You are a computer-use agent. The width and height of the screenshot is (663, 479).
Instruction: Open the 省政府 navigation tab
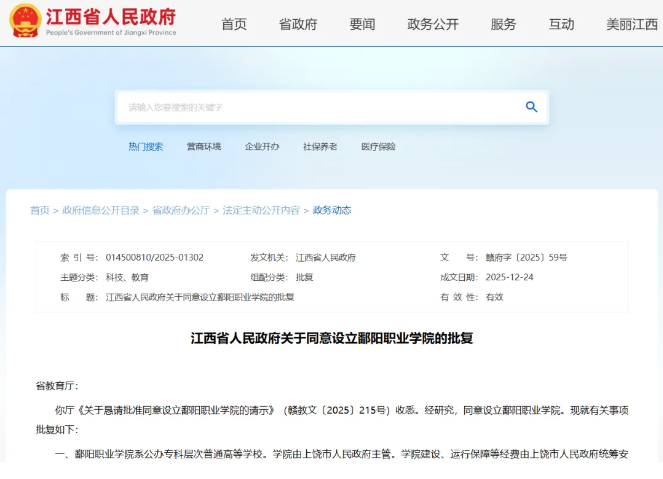pyautogui.click(x=297, y=24)
